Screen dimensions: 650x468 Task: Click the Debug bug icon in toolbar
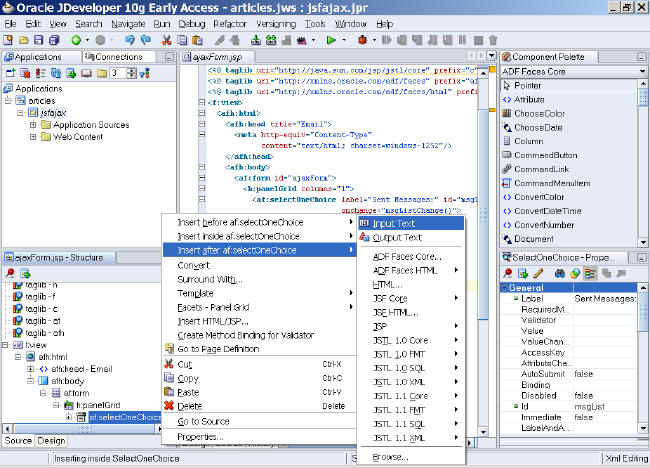click(360, 40)
